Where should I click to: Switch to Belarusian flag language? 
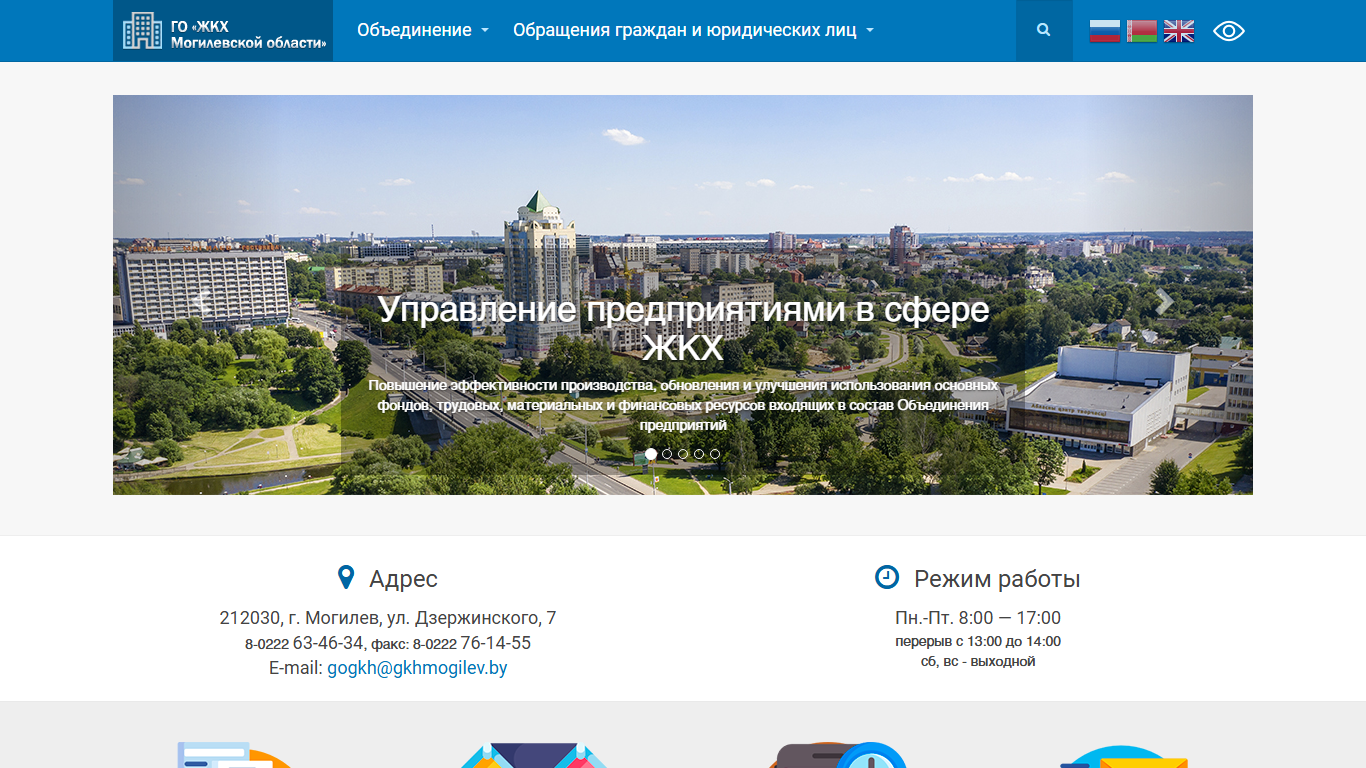point(1142,31)
